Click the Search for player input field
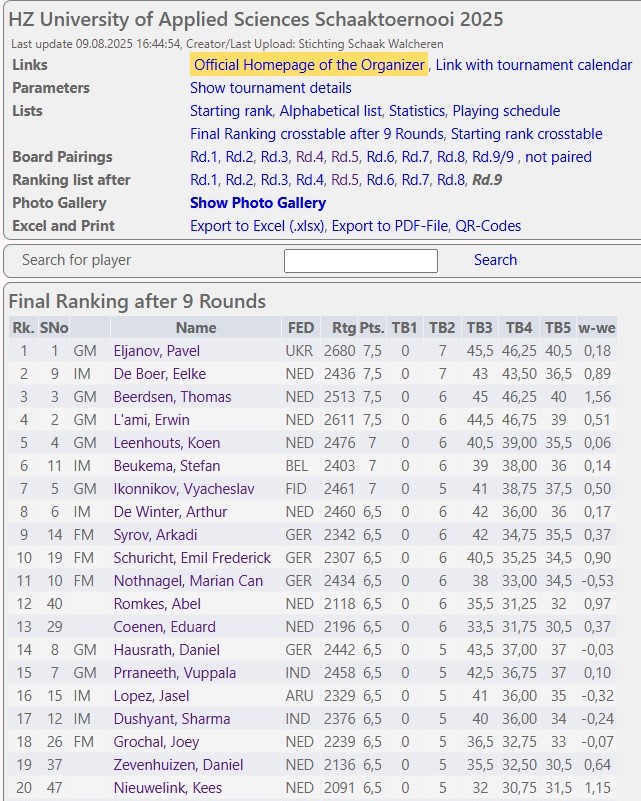This screenshot has width=641, height=801. tap(360, 261)
